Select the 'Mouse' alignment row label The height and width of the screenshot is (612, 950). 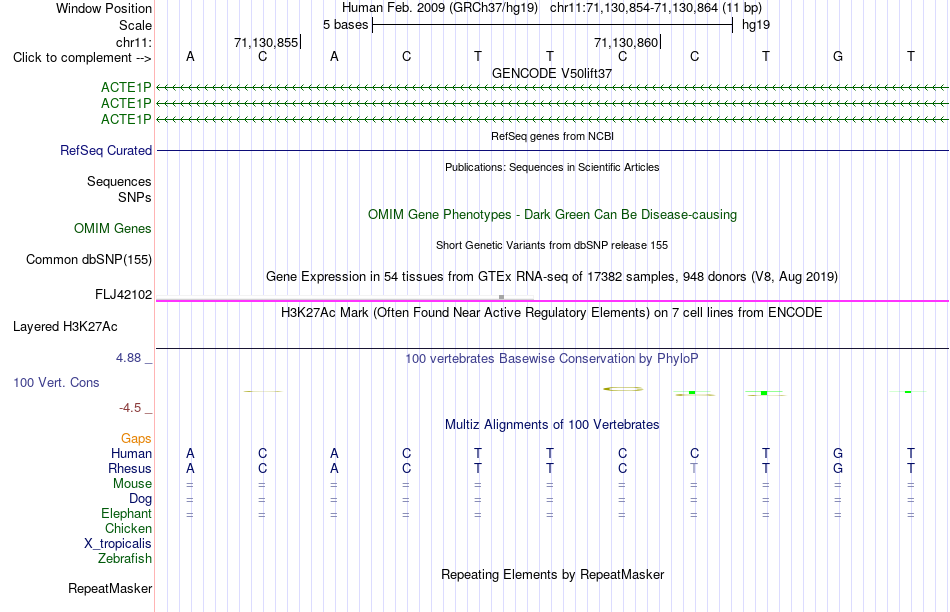tap(132, 484)
